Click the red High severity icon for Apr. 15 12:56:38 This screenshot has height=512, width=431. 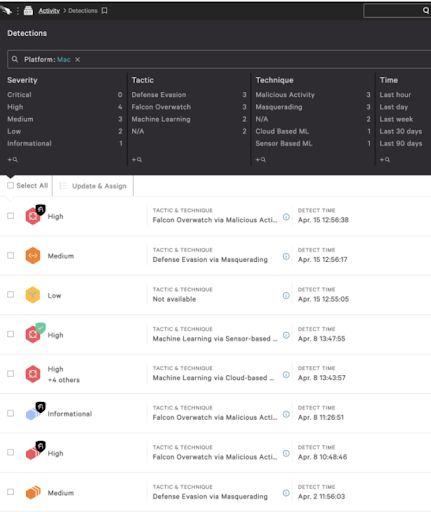click(33, 216)
